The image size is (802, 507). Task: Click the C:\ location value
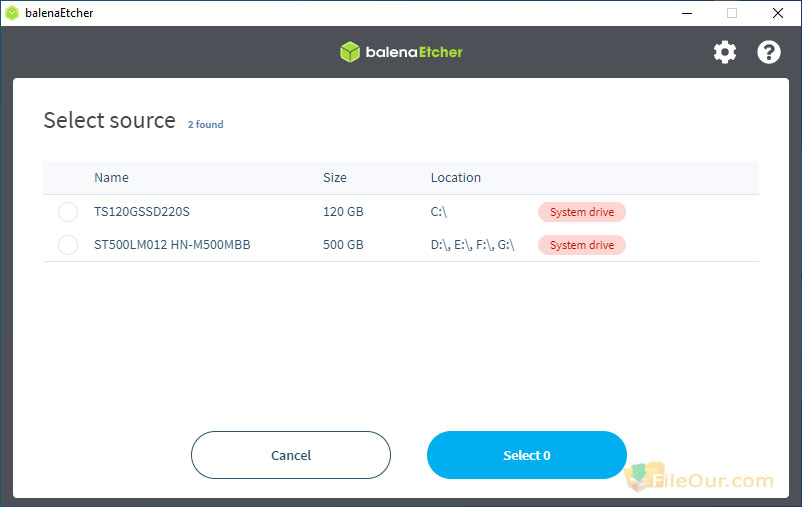click(439, 212)
